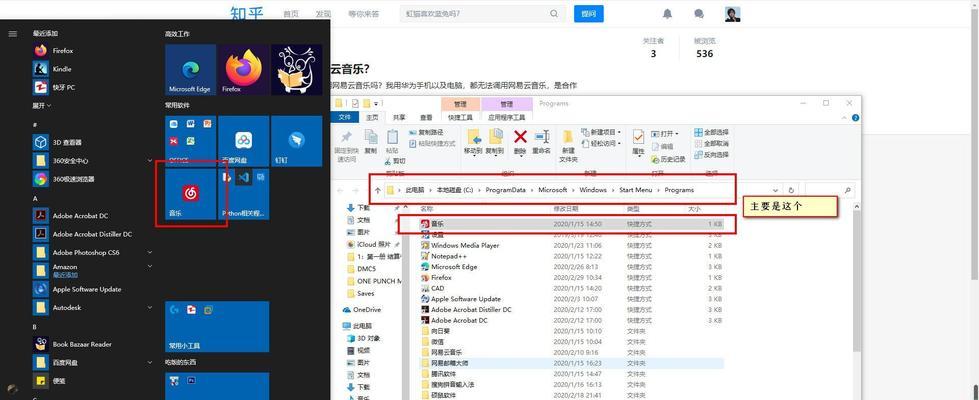Expand the 百度网盘 folder in app list
Screen dimensions: 979x400
point(150,363)
